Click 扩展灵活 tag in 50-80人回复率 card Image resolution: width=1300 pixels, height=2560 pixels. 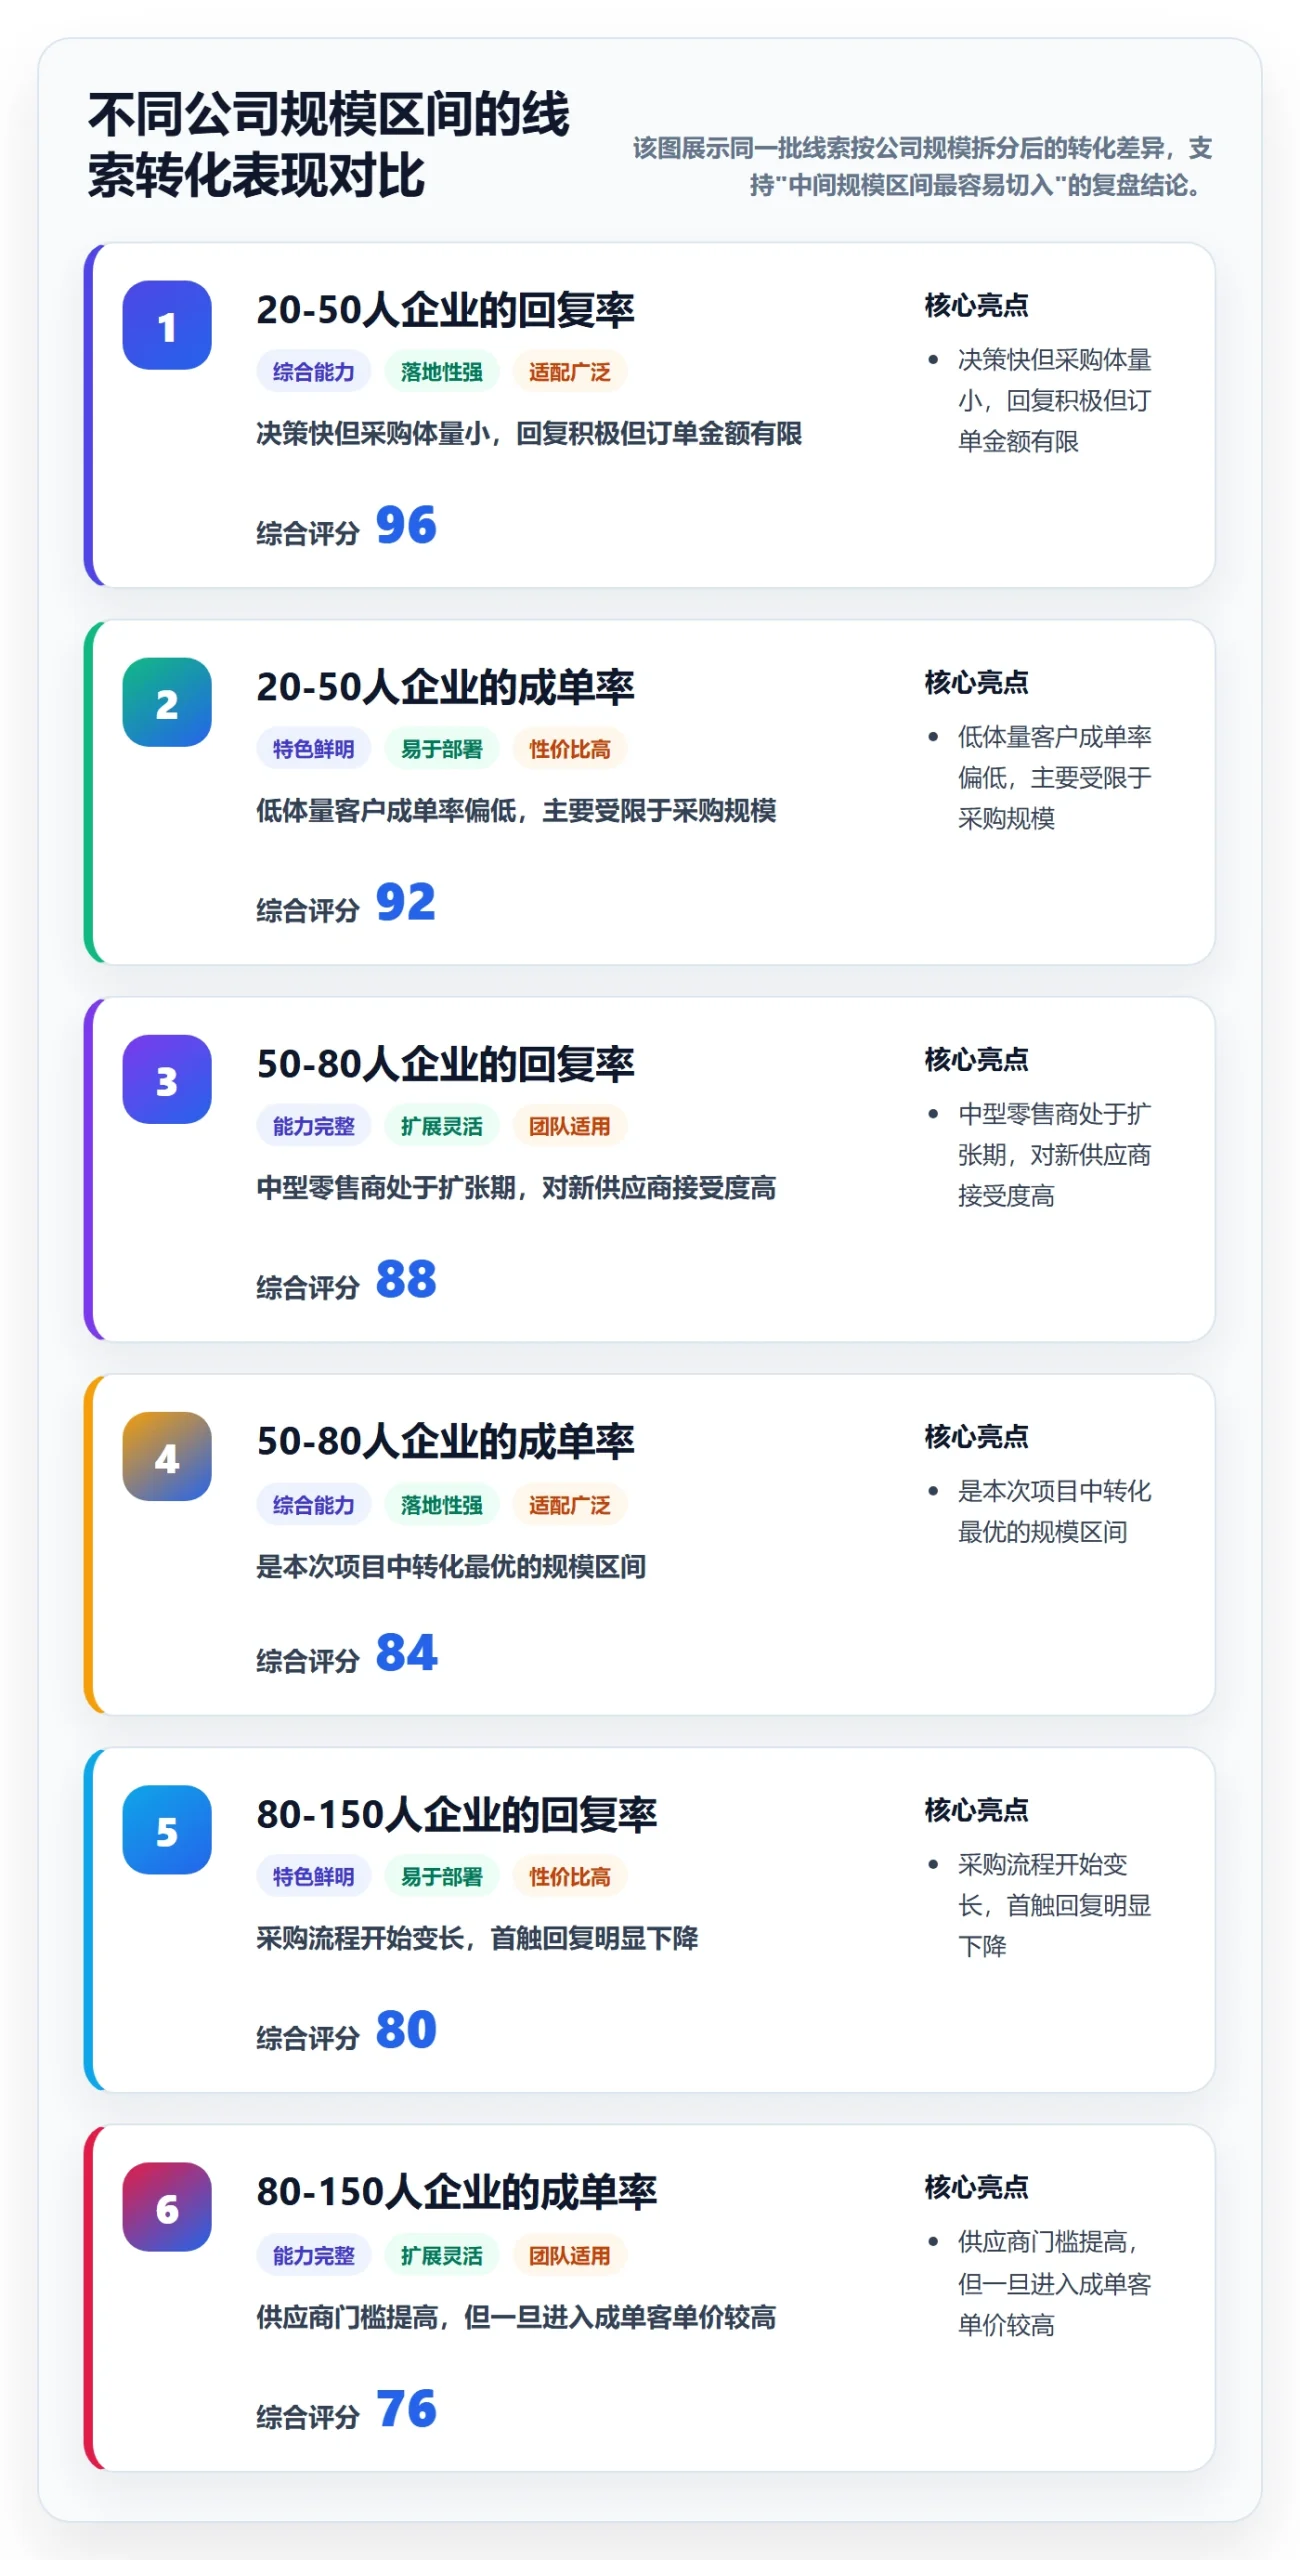point(441,1126)
